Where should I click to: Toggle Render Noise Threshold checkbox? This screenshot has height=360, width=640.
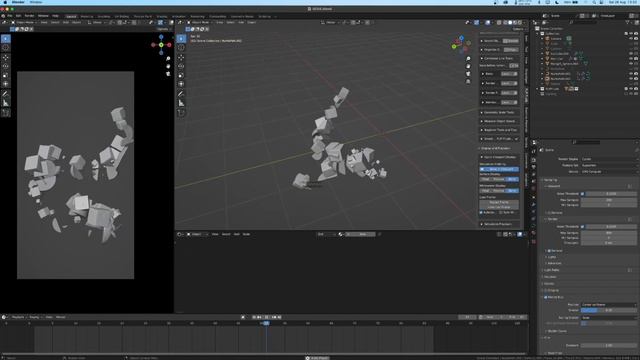coord(582,227)
